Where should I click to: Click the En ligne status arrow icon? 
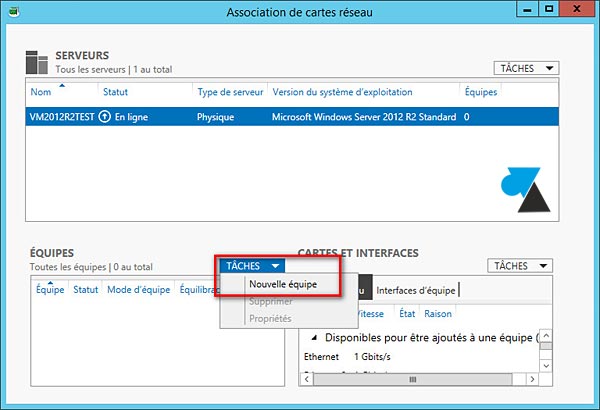pos(104,117)
